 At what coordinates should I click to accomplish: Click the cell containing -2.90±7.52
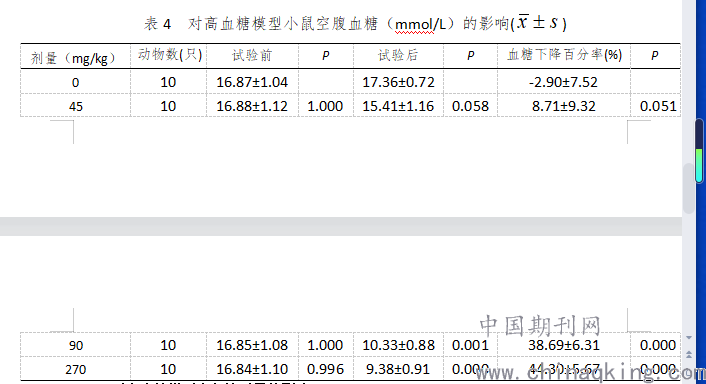pos(564,82)
